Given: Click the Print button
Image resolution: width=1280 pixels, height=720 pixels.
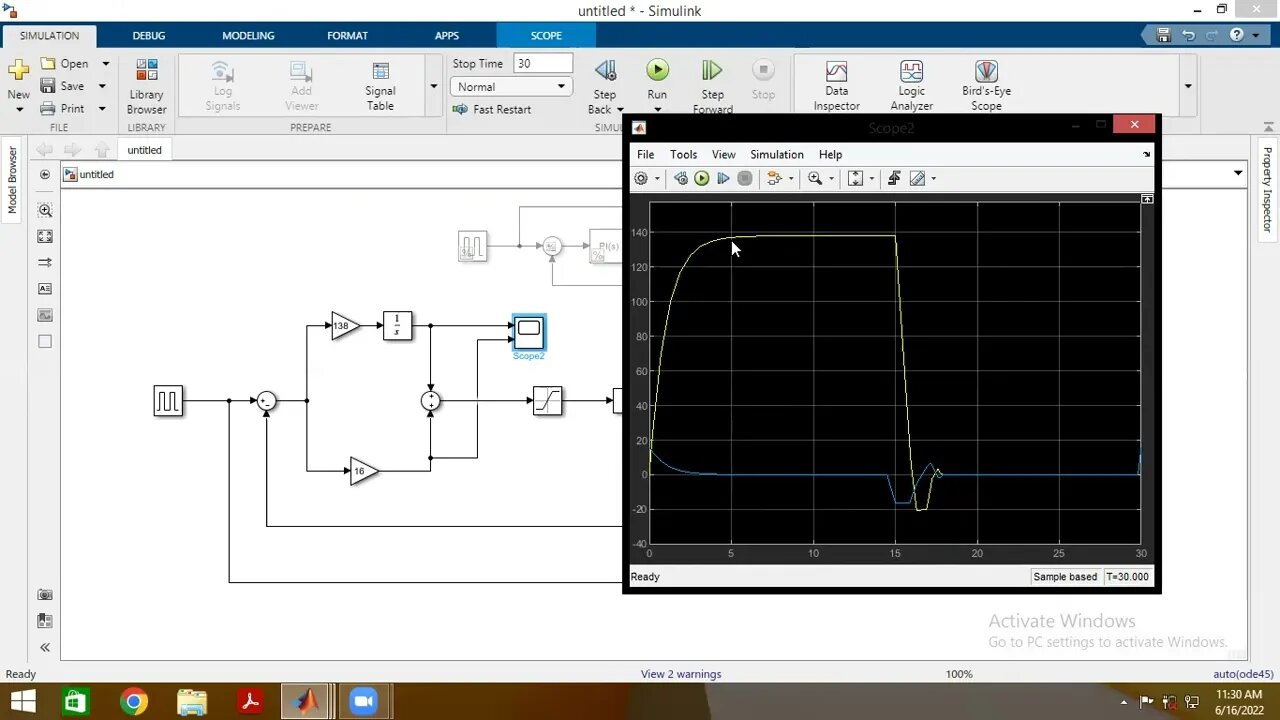Looking at the screenshot, I should [x=63, y=108].
